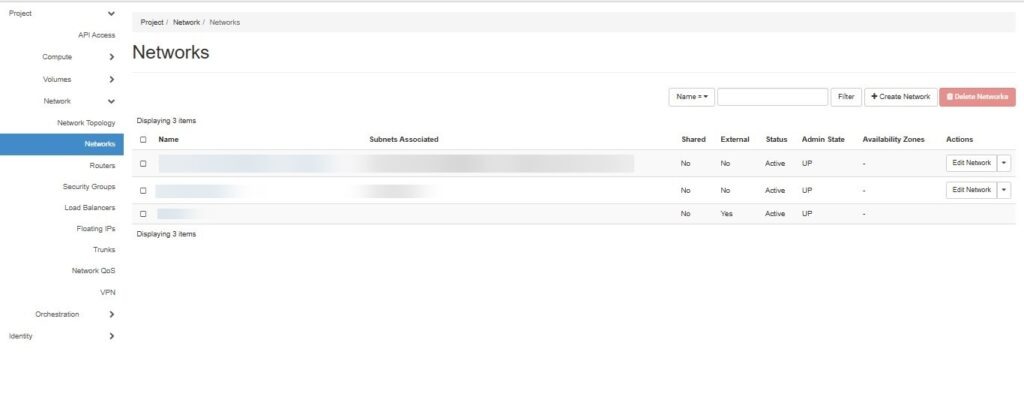This screenshot has height=403, width=1024.
Task: Collapse the Project sidebar section chevron
Action: coord(111,14)
